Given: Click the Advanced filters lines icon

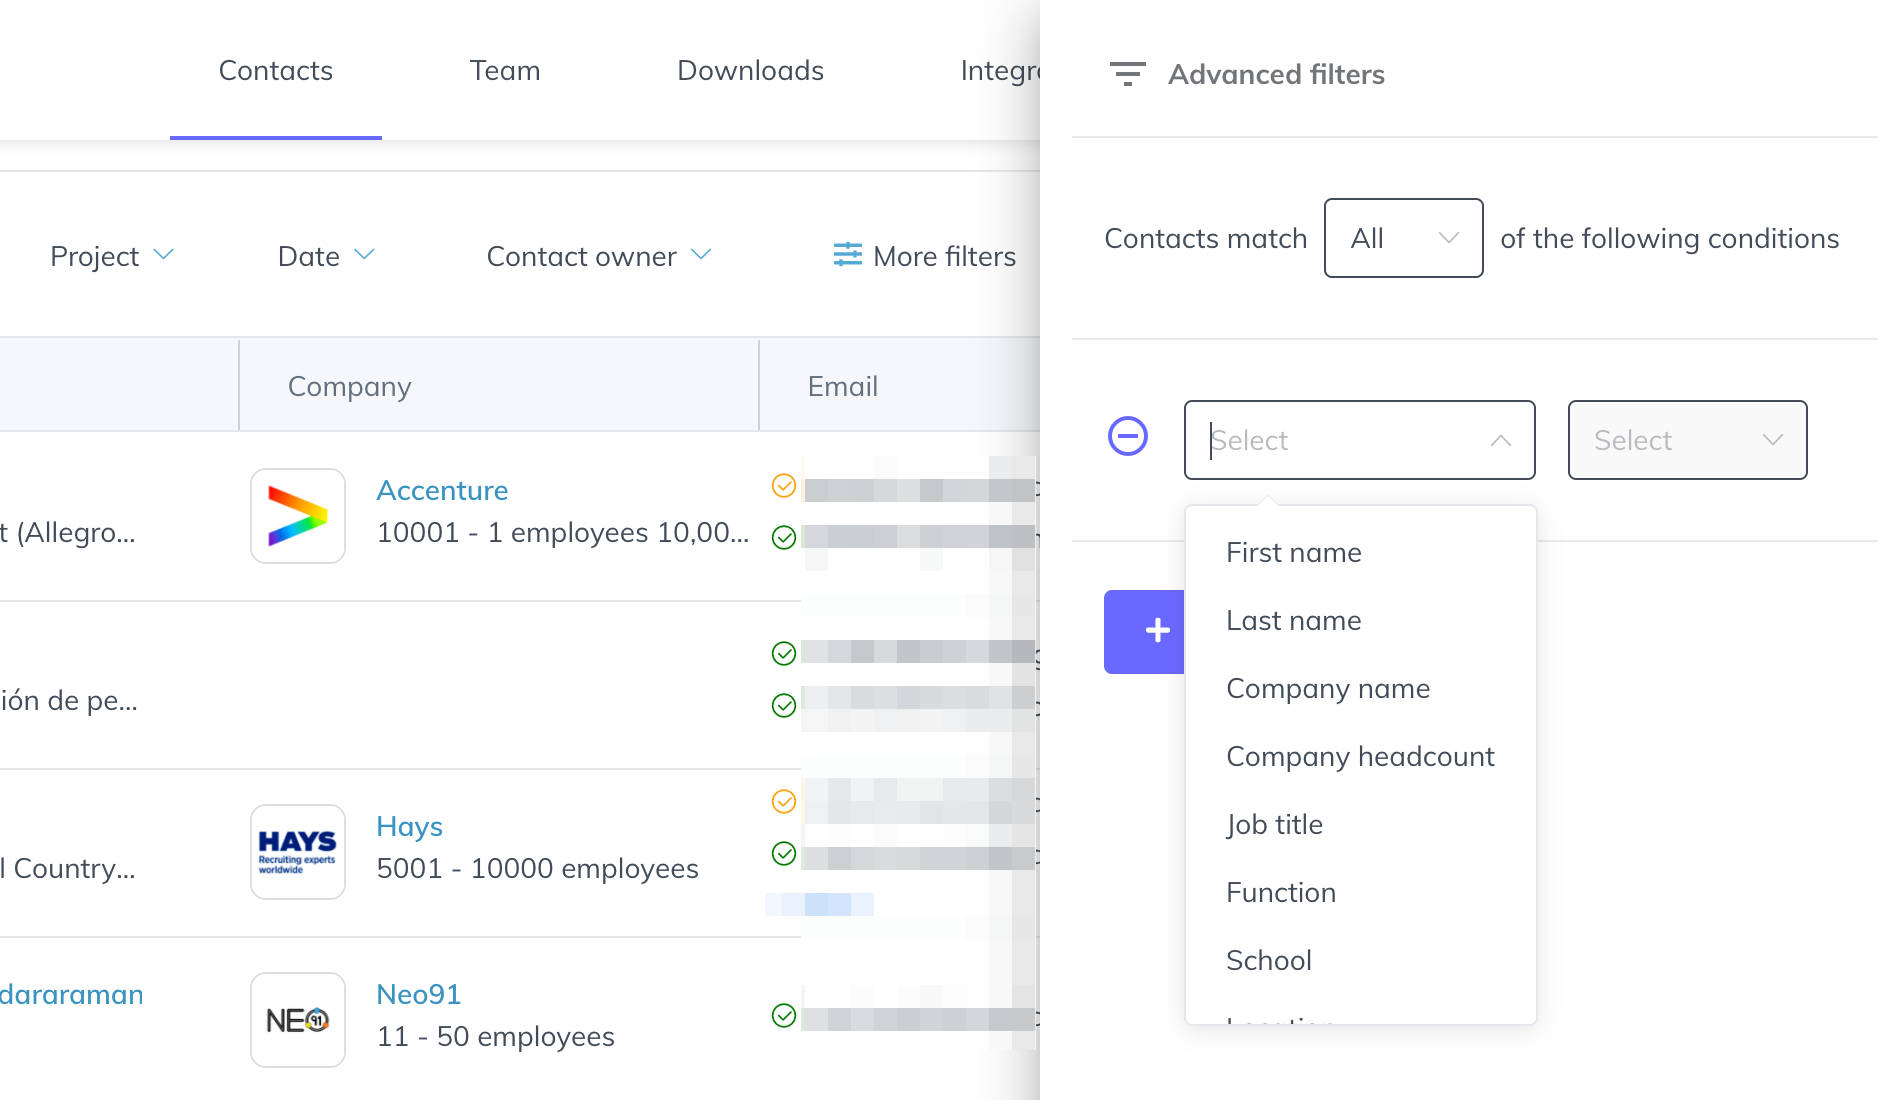Looking at the screenshot, I should tap(1127, 74).
